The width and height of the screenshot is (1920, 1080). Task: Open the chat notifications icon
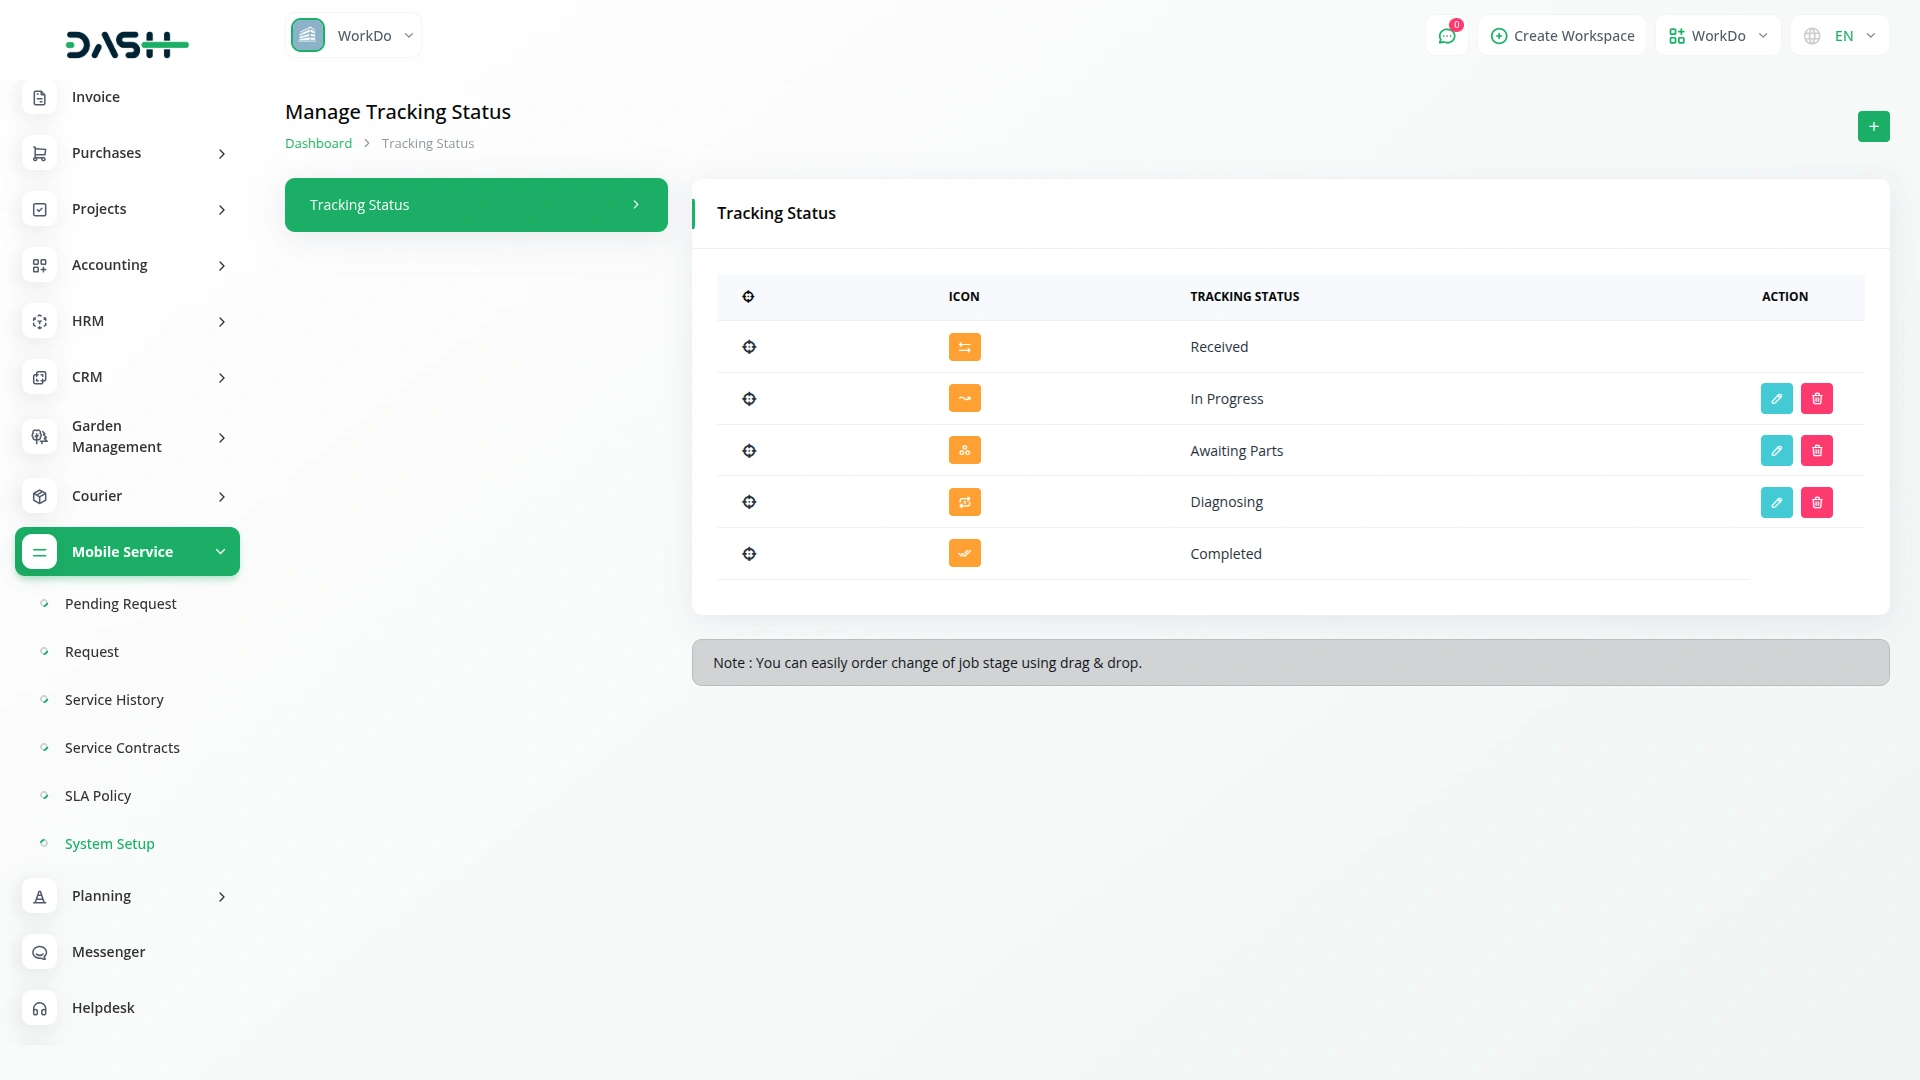(x=1447, y=35)
